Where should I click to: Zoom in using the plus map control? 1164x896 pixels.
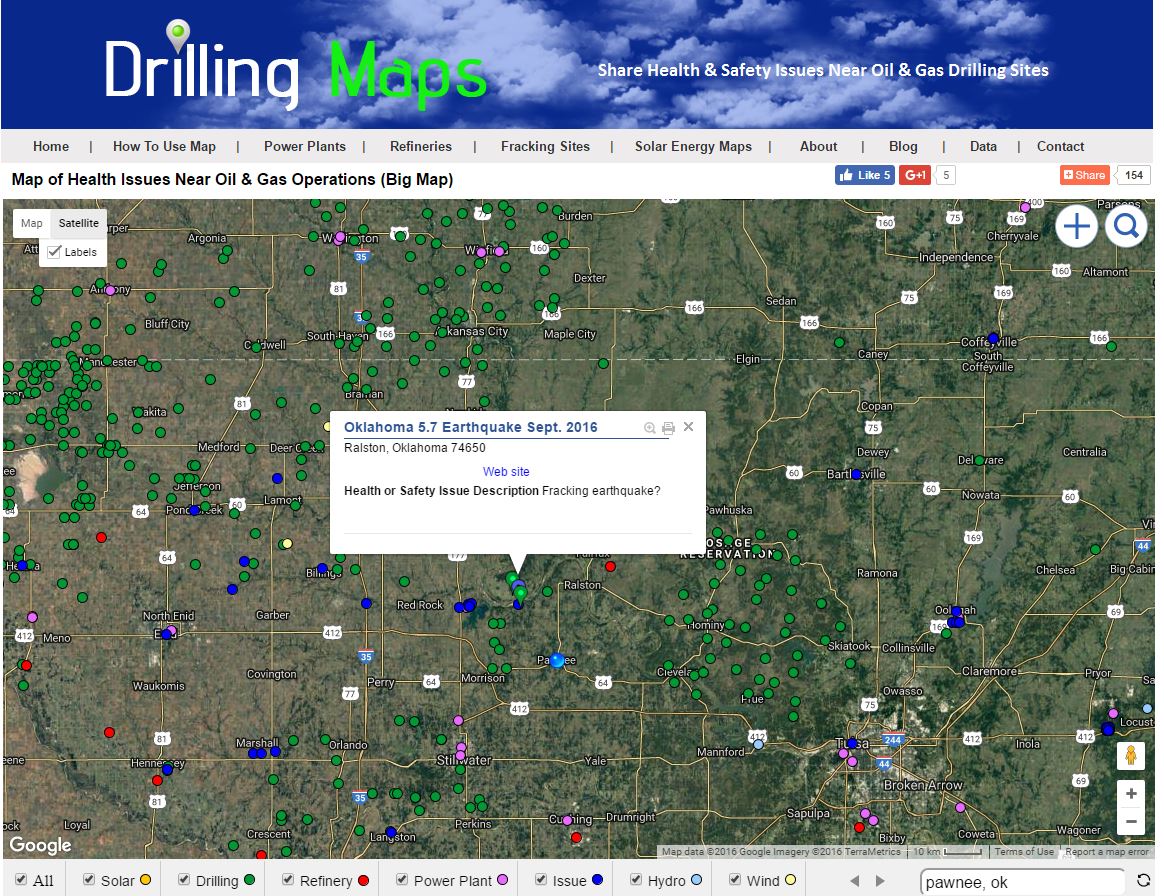pos(1131,793)
